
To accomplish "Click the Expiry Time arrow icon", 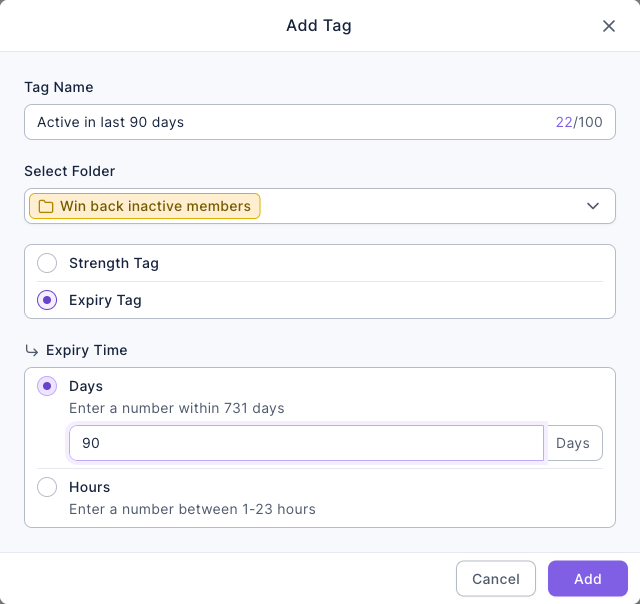I will 32,351.
